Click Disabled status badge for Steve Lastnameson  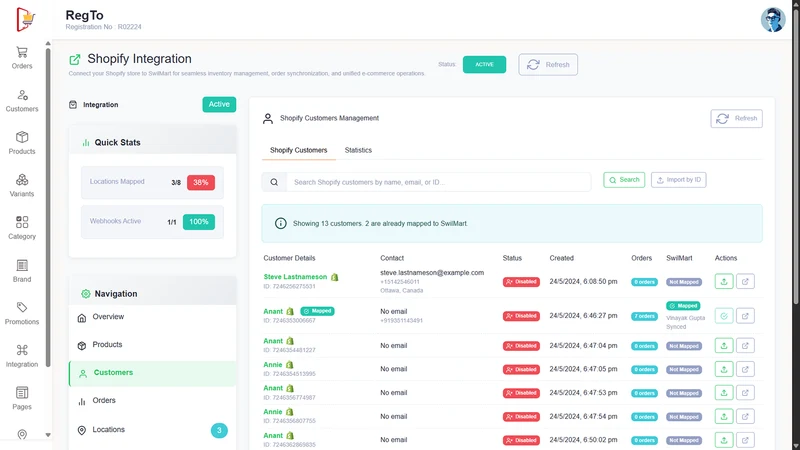click(521, 282)
